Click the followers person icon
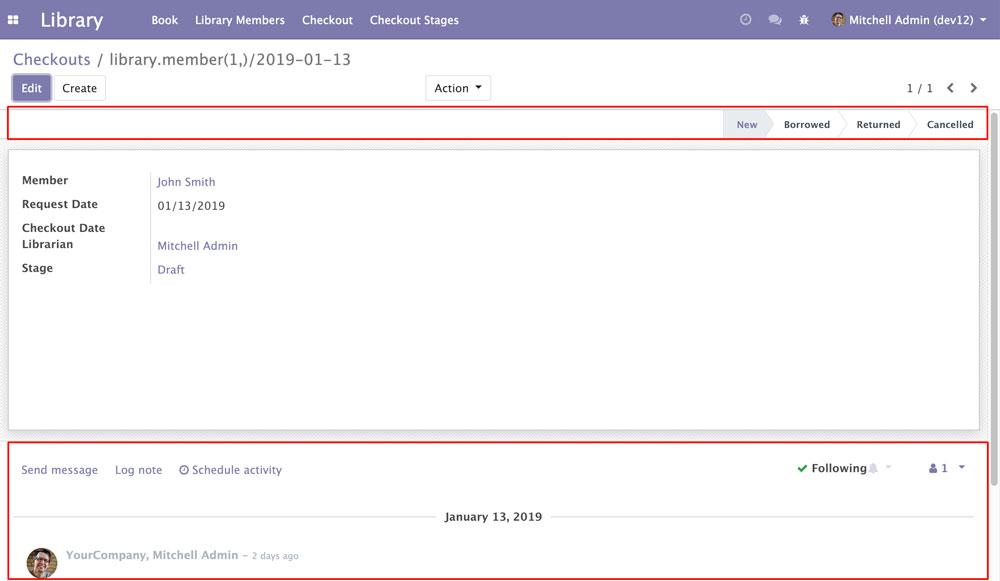Image resolution: width=1000 pixels, height=581 pixels. 933,468
